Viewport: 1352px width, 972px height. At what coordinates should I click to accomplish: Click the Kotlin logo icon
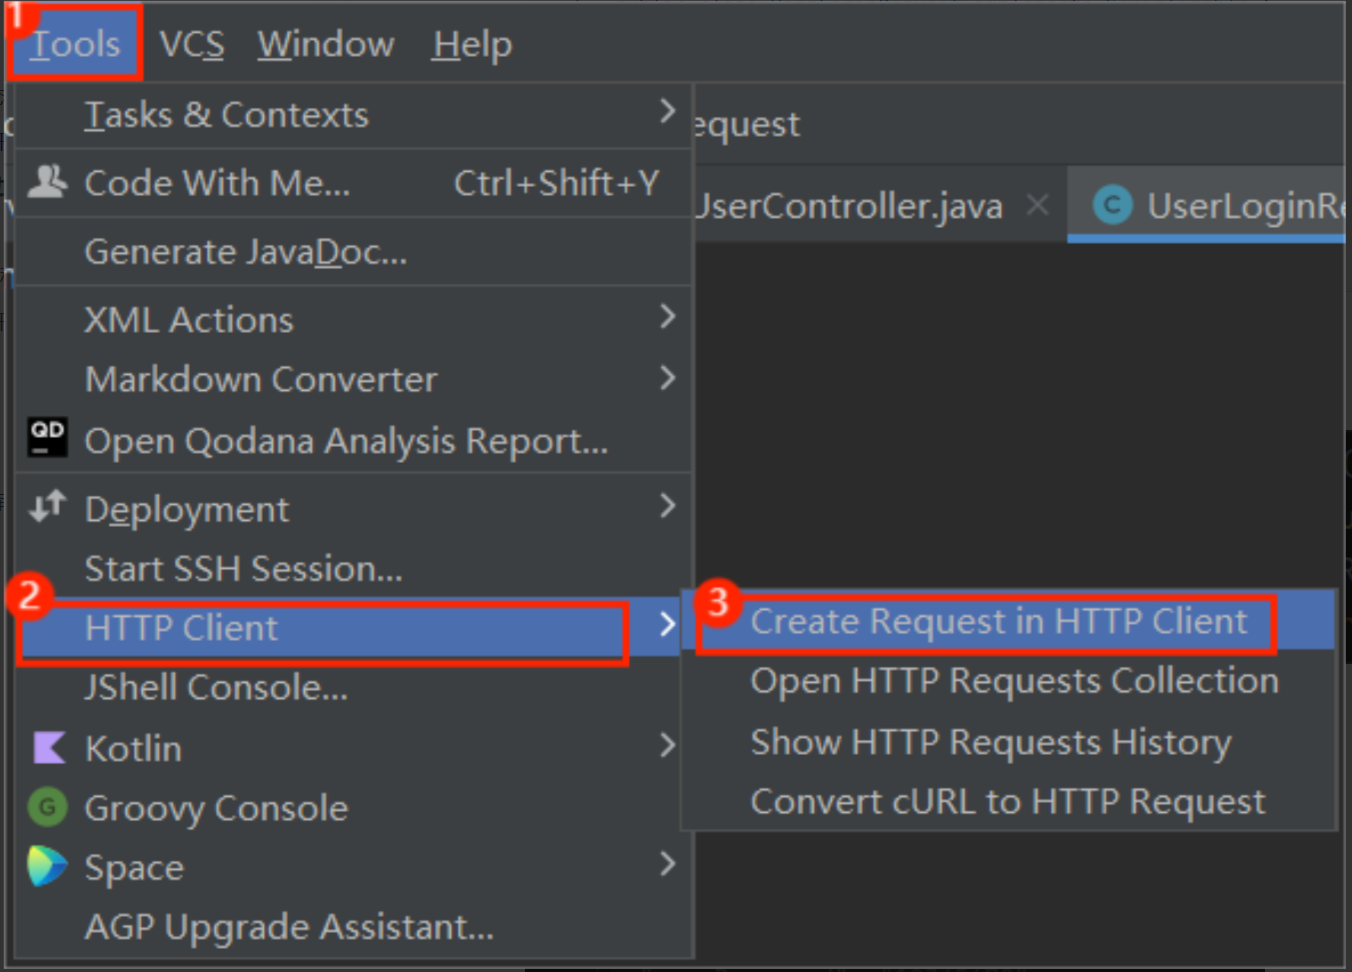click(x=48, y=747)
